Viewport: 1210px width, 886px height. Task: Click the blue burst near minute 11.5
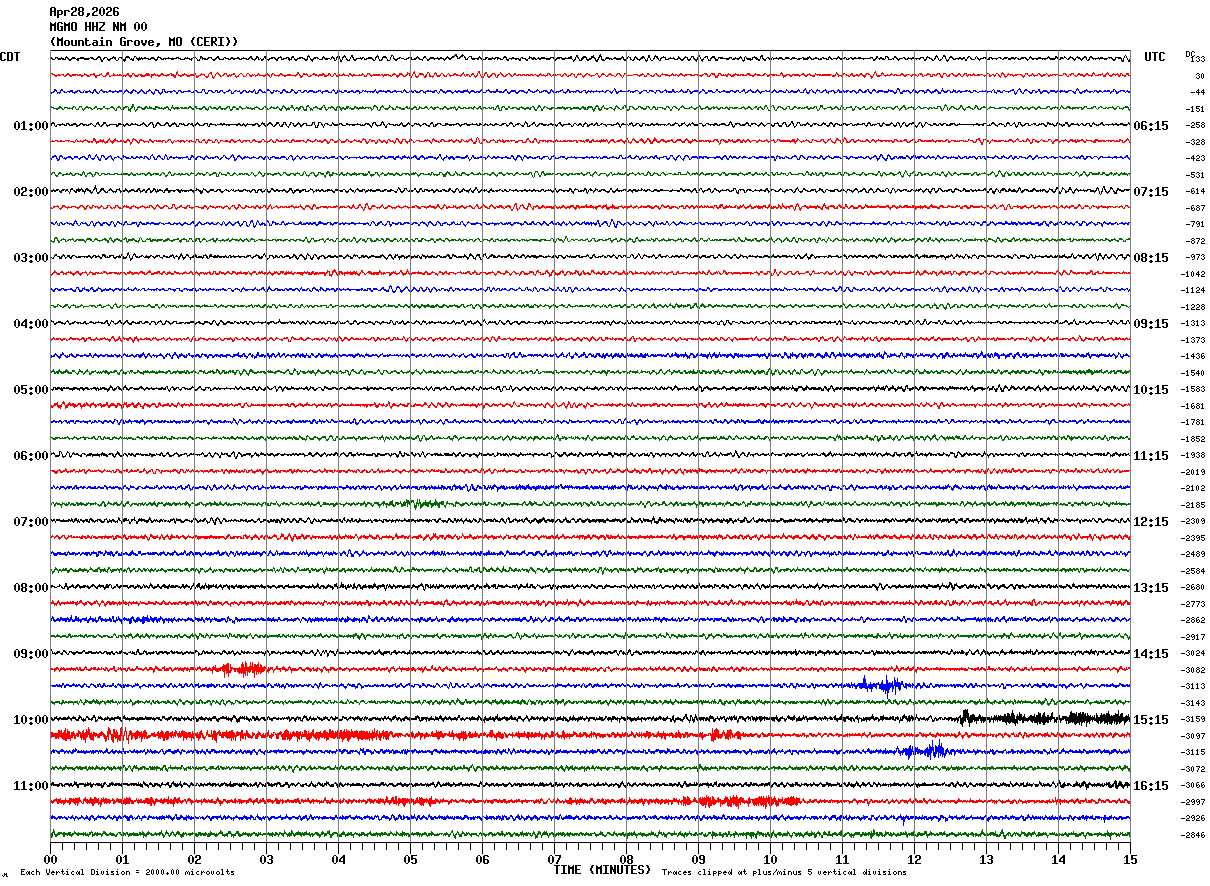(x=883, y=685)
